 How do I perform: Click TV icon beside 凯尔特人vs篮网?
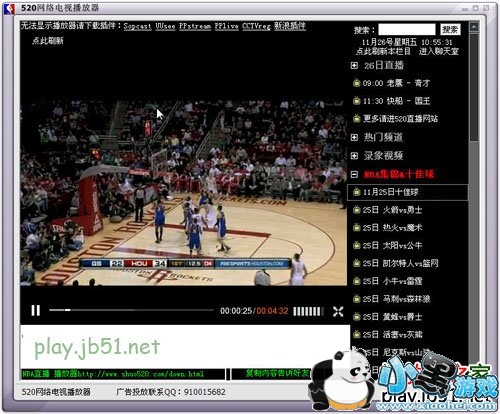click(357, 263)
